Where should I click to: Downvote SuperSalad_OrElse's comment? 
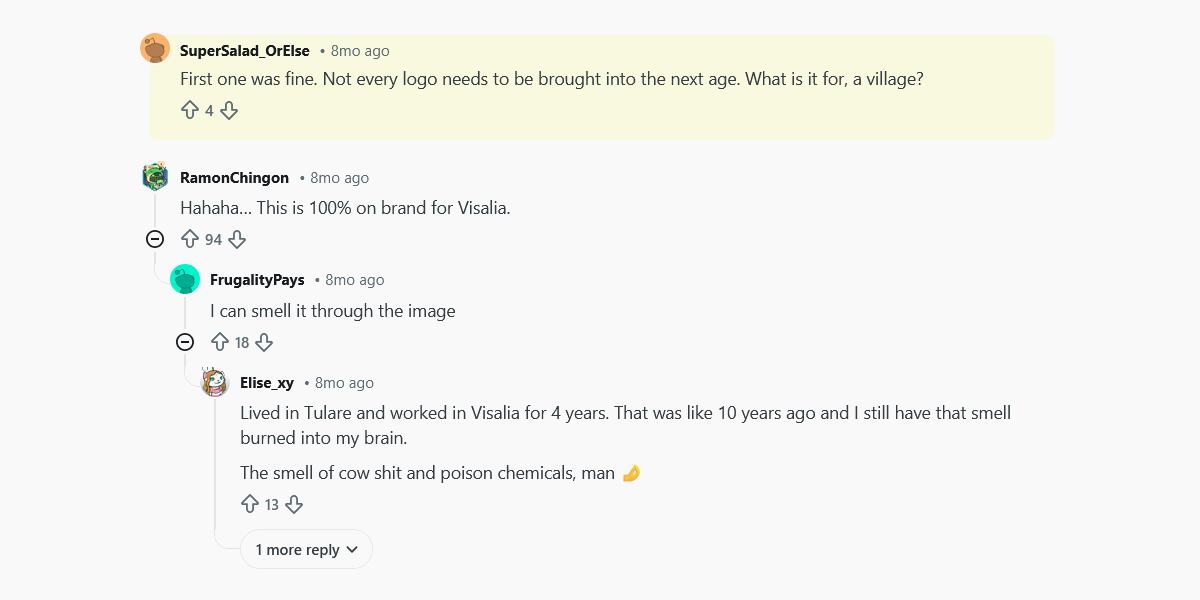click(229, 110)
